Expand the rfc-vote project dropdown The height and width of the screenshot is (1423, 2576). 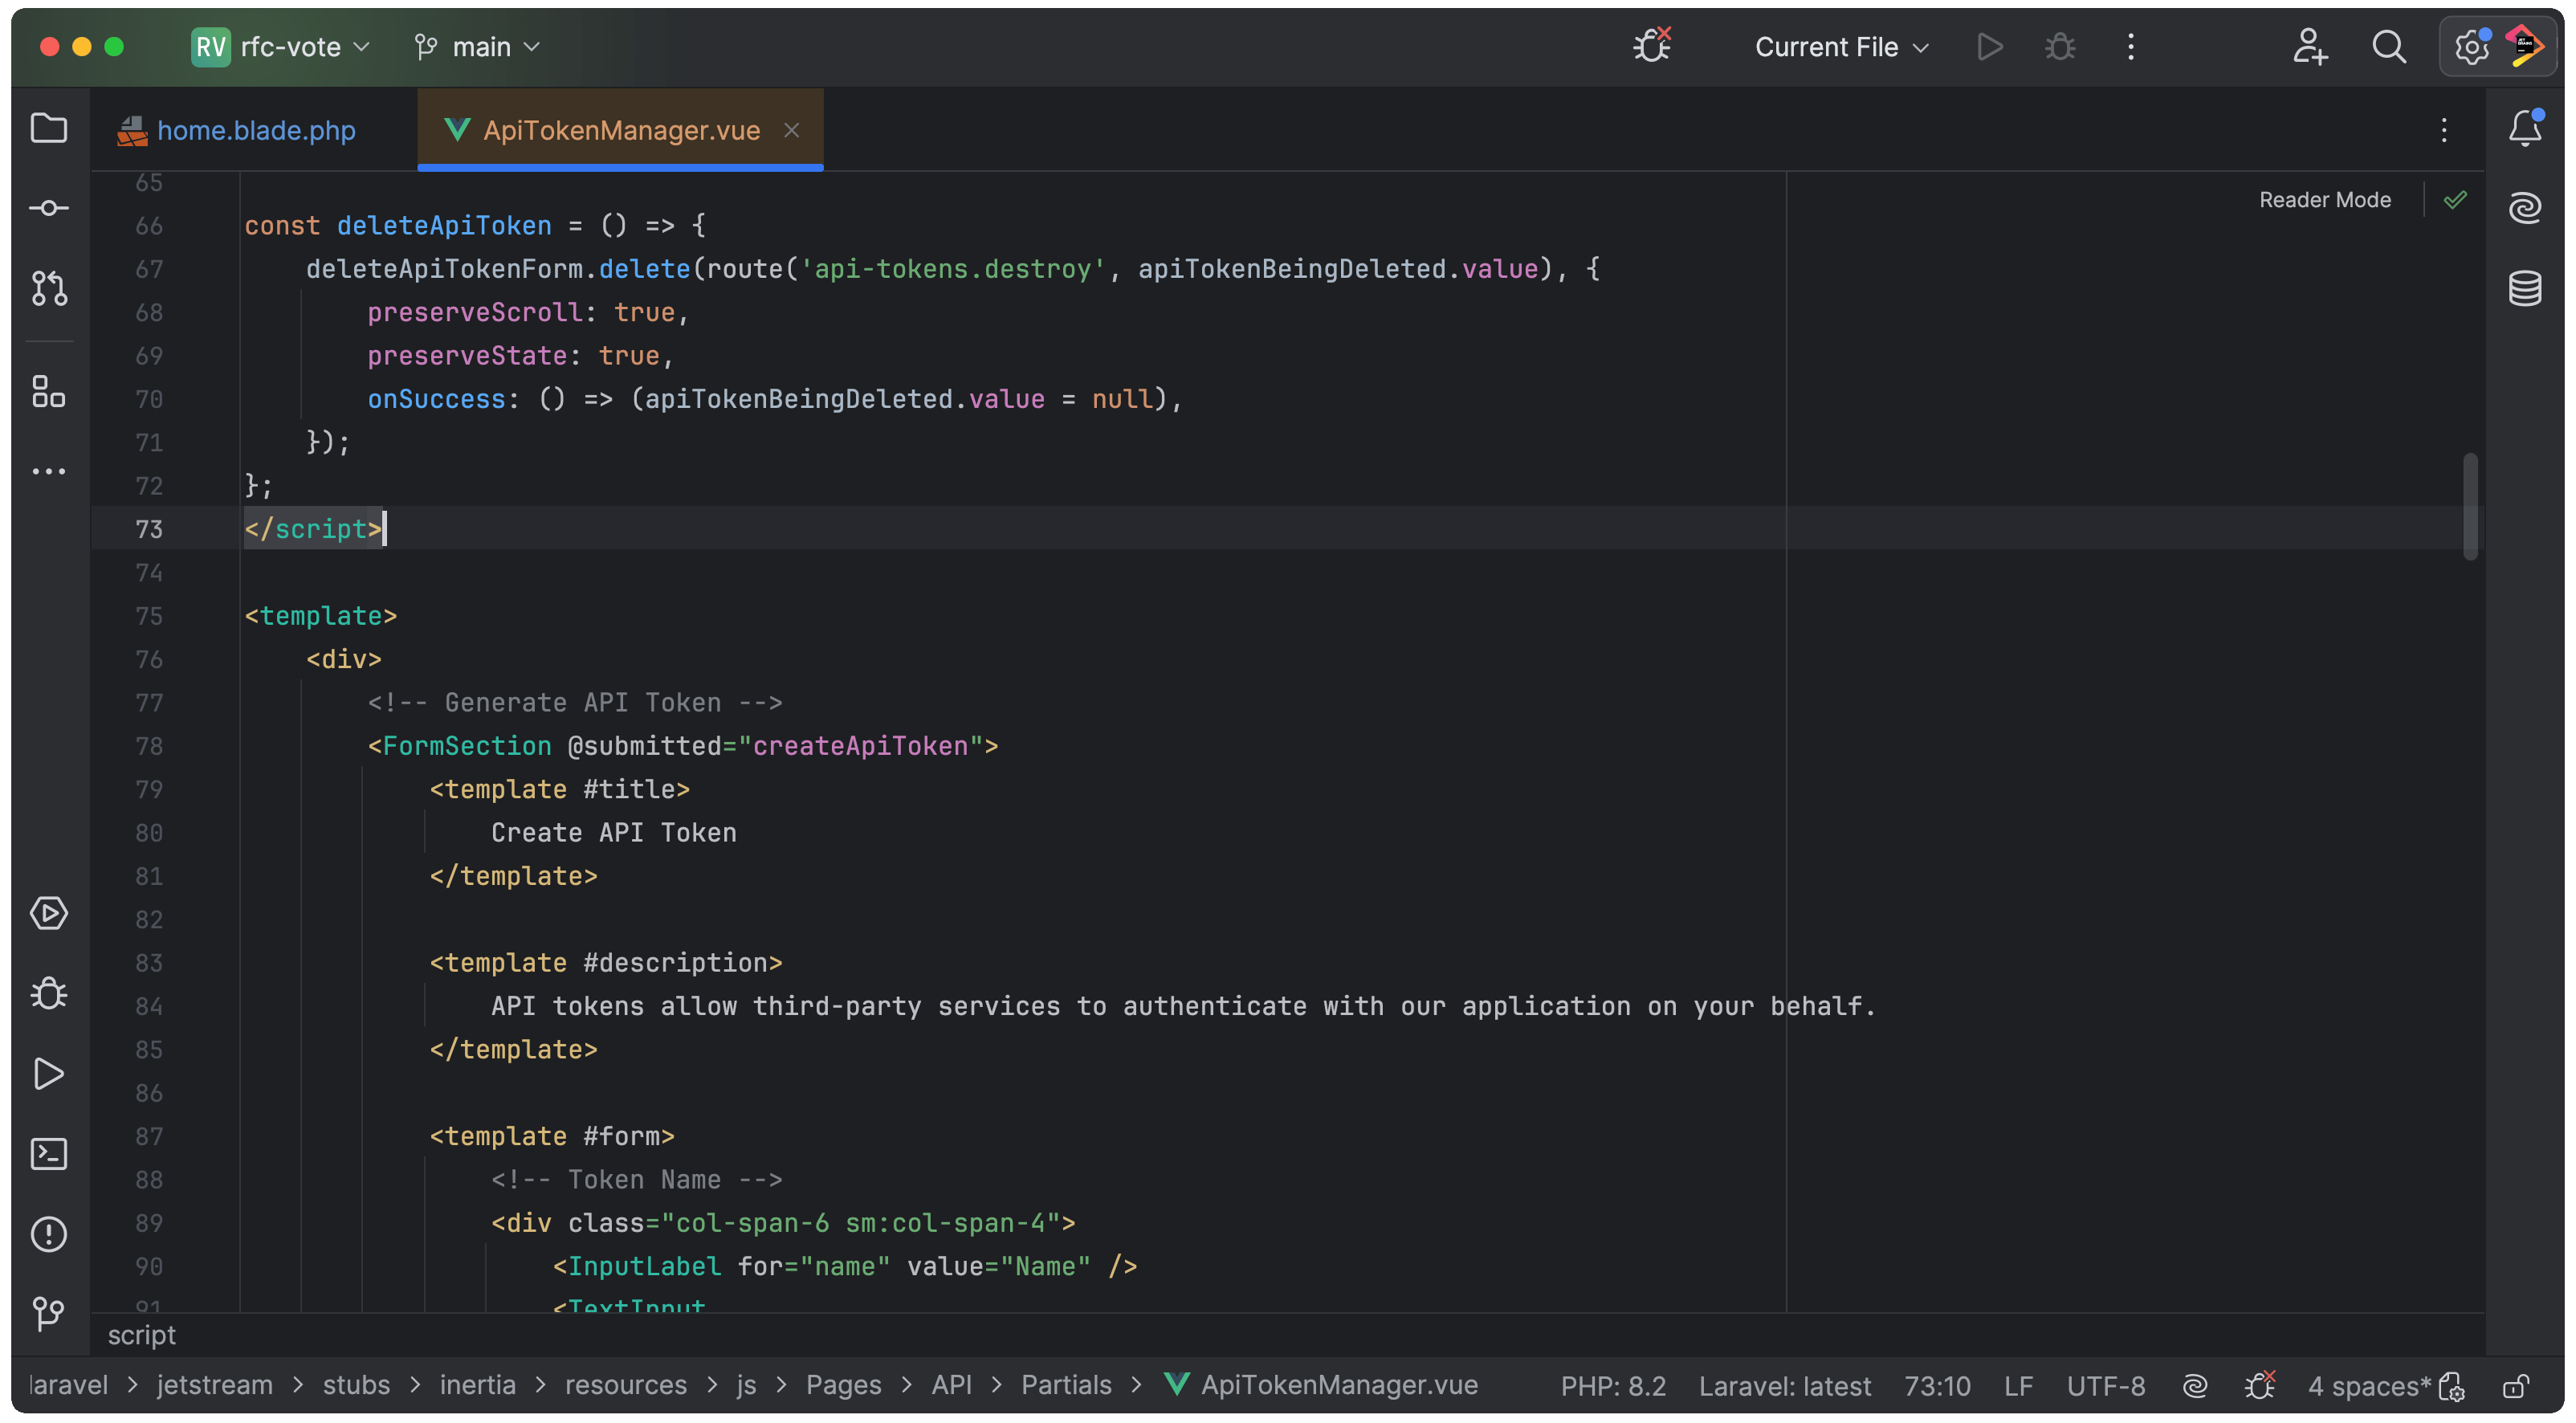290,47
